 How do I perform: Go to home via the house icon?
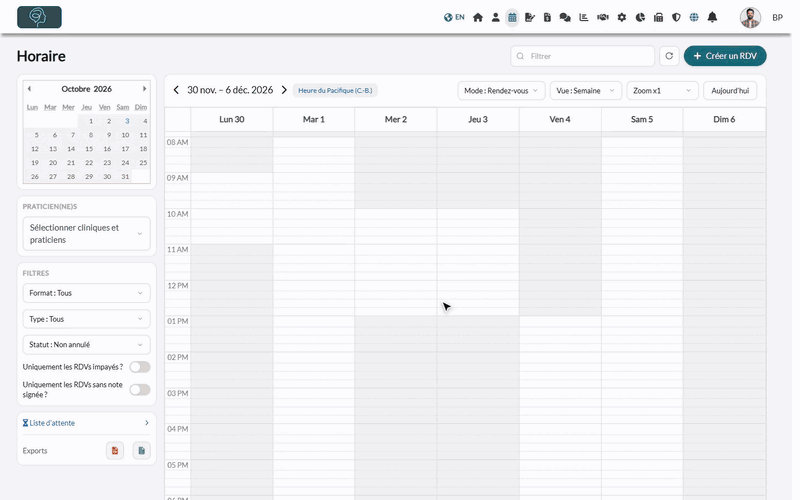[x=478, y=17]
